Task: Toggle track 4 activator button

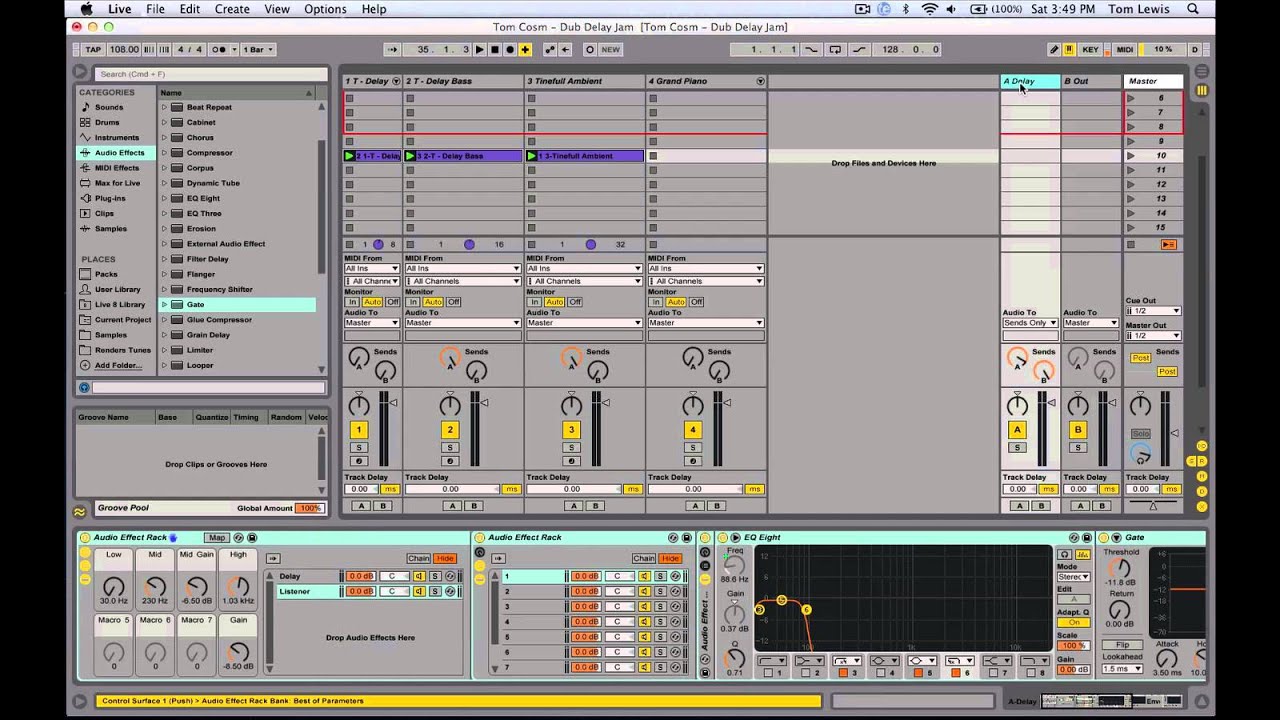Action: click(x=692, y=430)
